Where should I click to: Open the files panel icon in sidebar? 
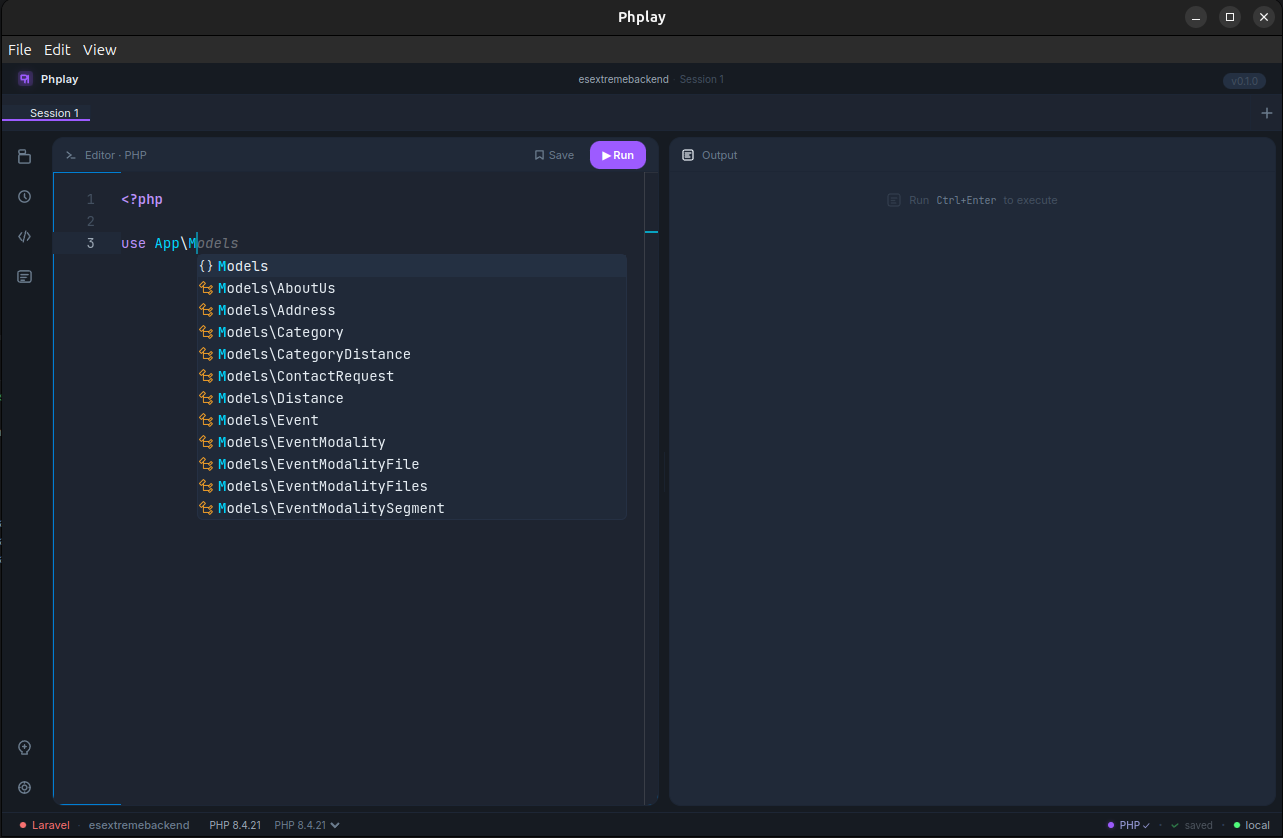25,157
